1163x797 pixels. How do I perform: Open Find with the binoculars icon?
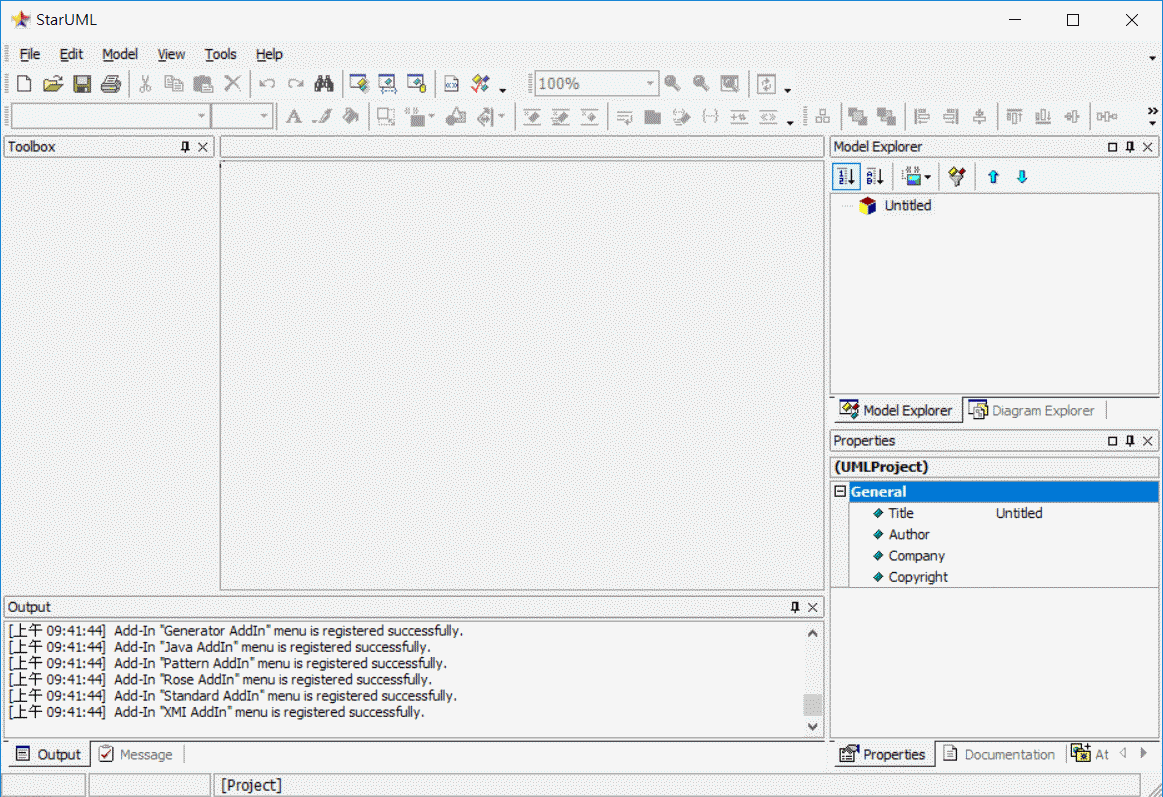[x=324, y=84]
